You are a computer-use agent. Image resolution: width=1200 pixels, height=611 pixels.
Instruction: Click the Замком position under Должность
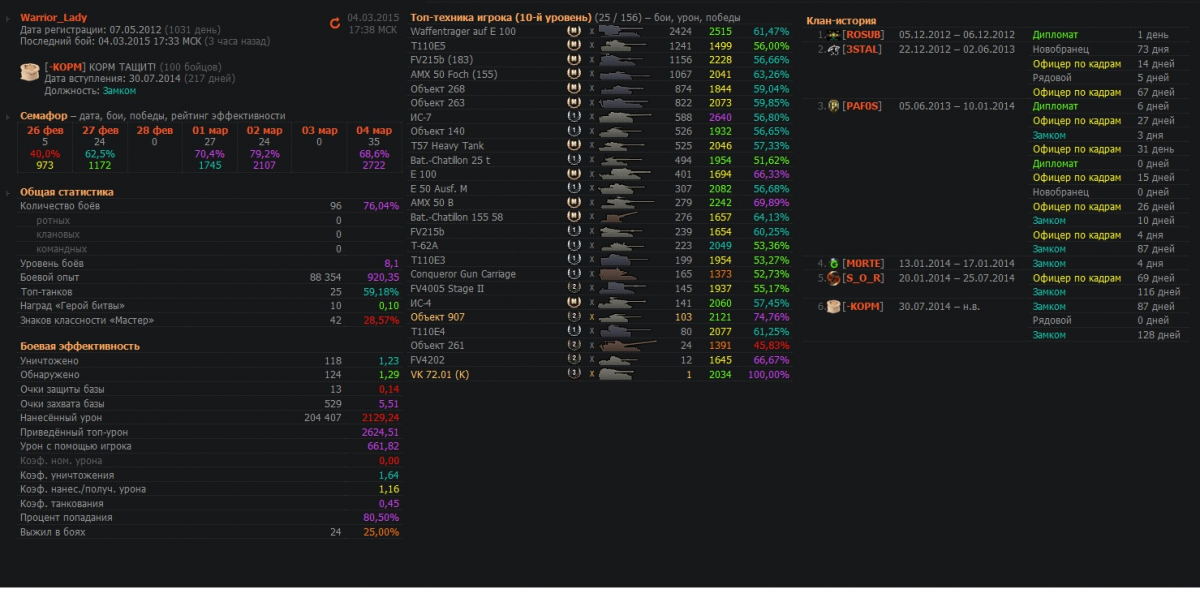click(x=119, y=90)
